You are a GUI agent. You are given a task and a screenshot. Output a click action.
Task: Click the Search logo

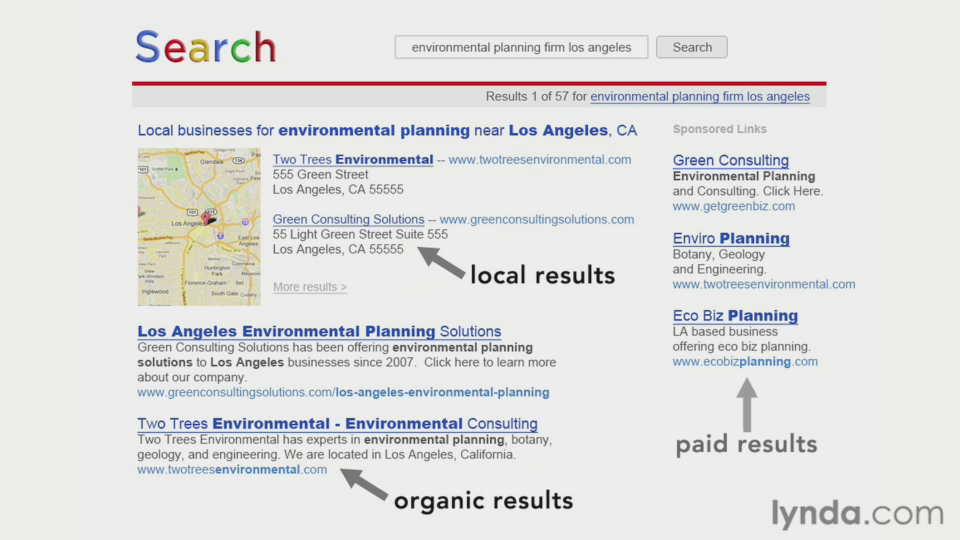(206, 47)
